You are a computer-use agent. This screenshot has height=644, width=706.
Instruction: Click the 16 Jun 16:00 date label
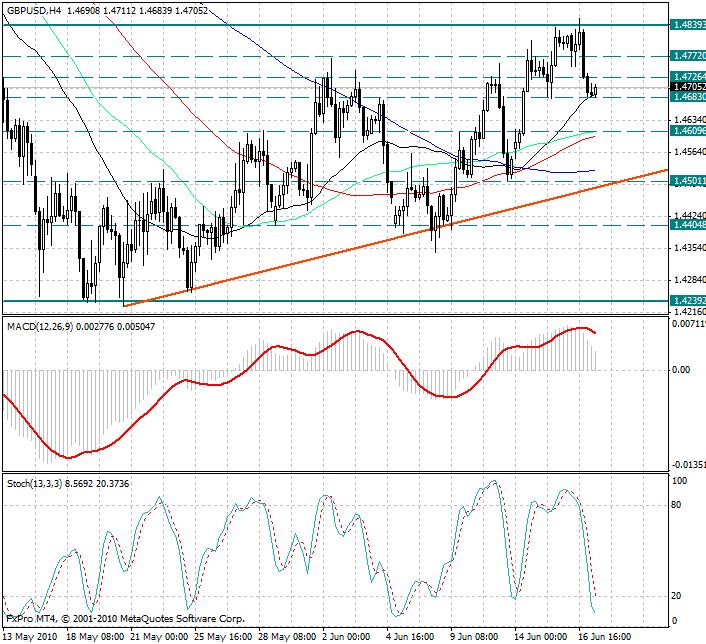(x=605, y=637)
